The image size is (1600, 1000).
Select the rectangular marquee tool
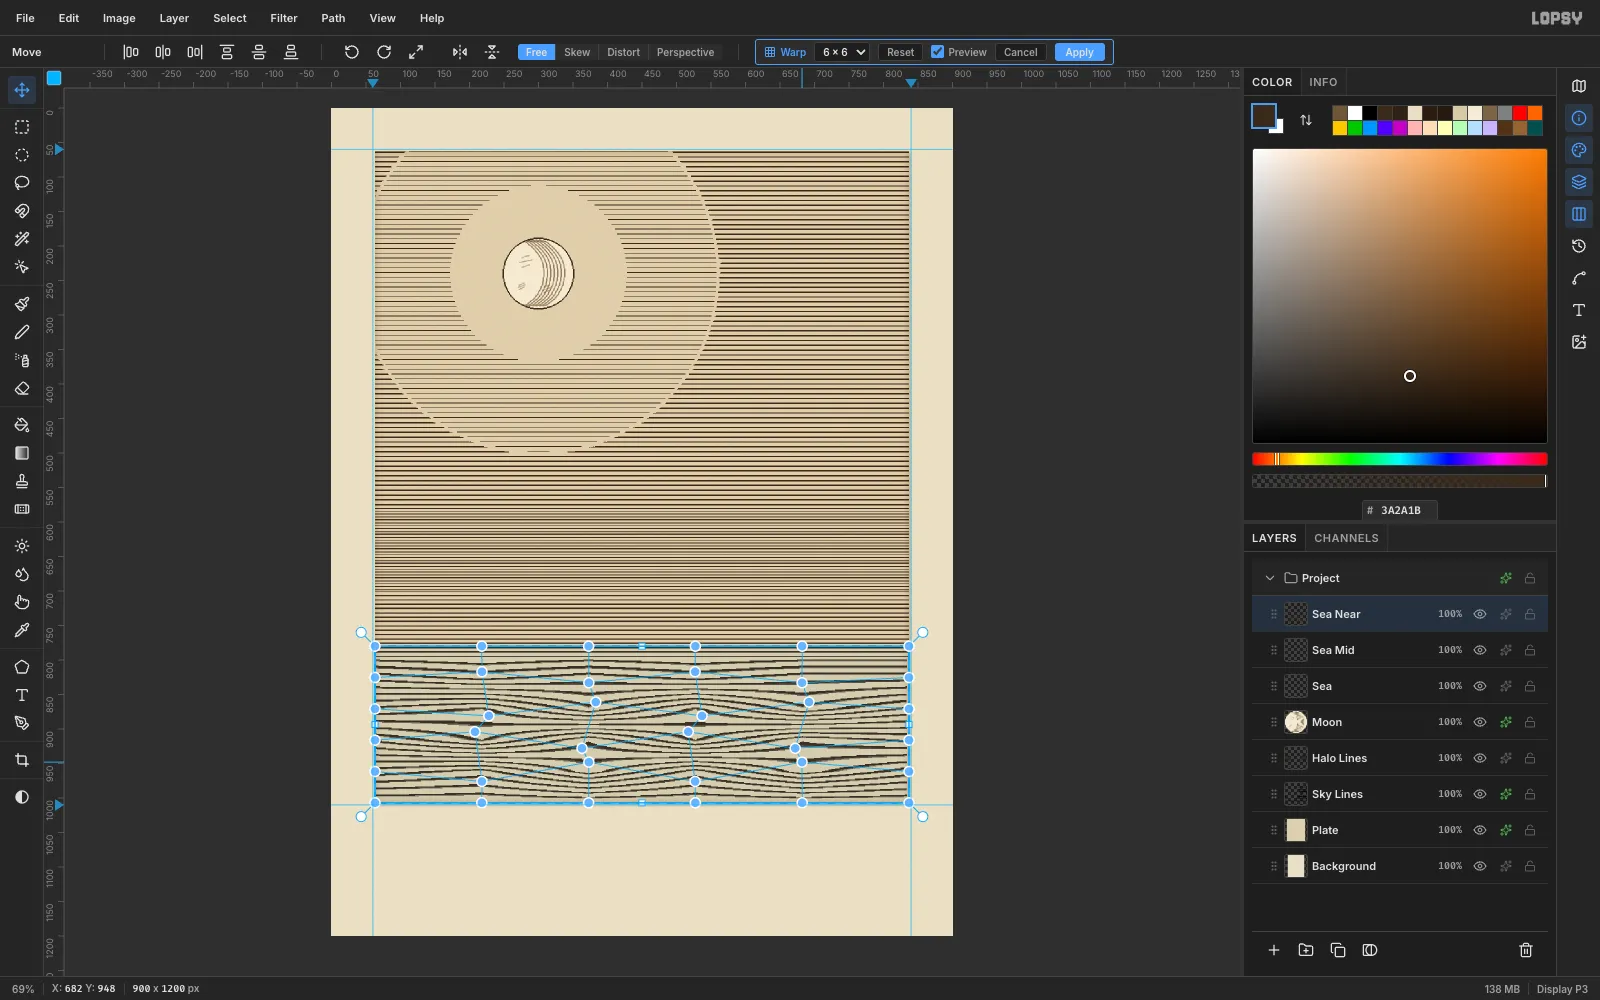(x=22, y=127)
